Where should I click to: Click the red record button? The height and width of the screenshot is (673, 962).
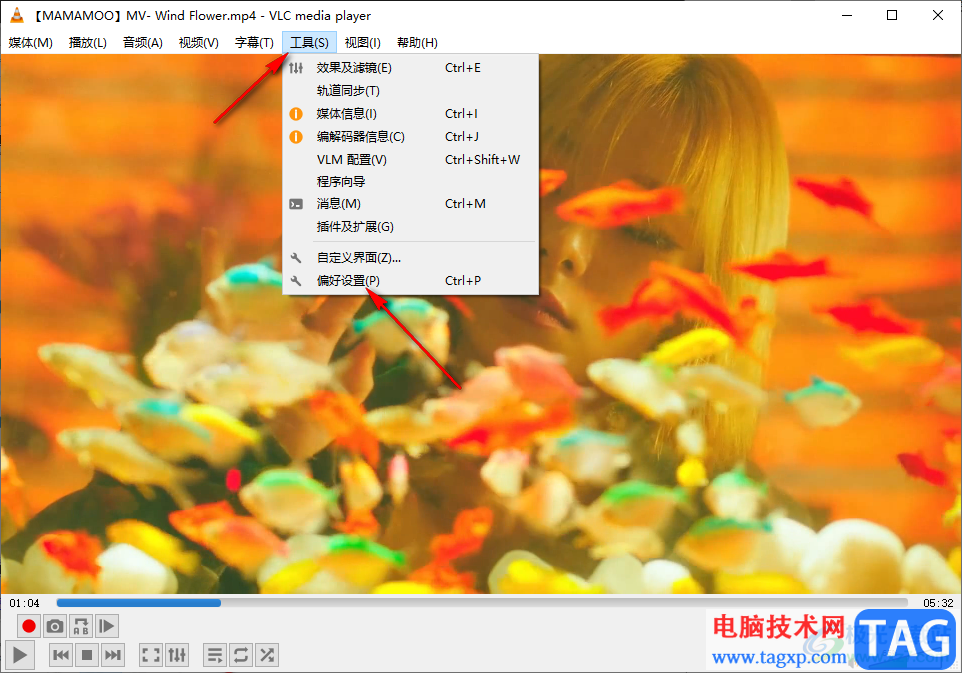pyautogui.click(x=28, y=626)
